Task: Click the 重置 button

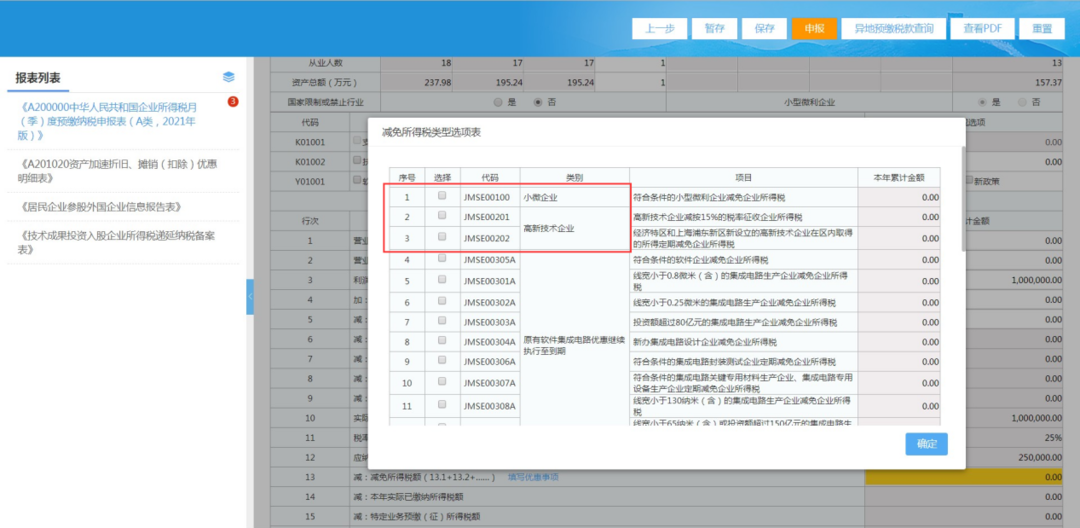Action: pos(1042,28)
